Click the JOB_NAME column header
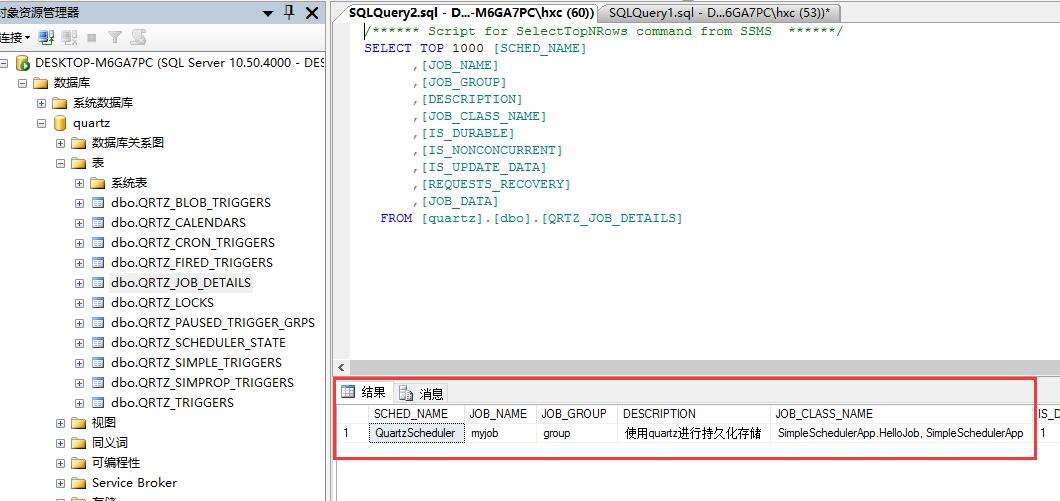Image resolution: width=1060 pixels, height=501 pixels. pyautogui.click(x=501, y=413)
